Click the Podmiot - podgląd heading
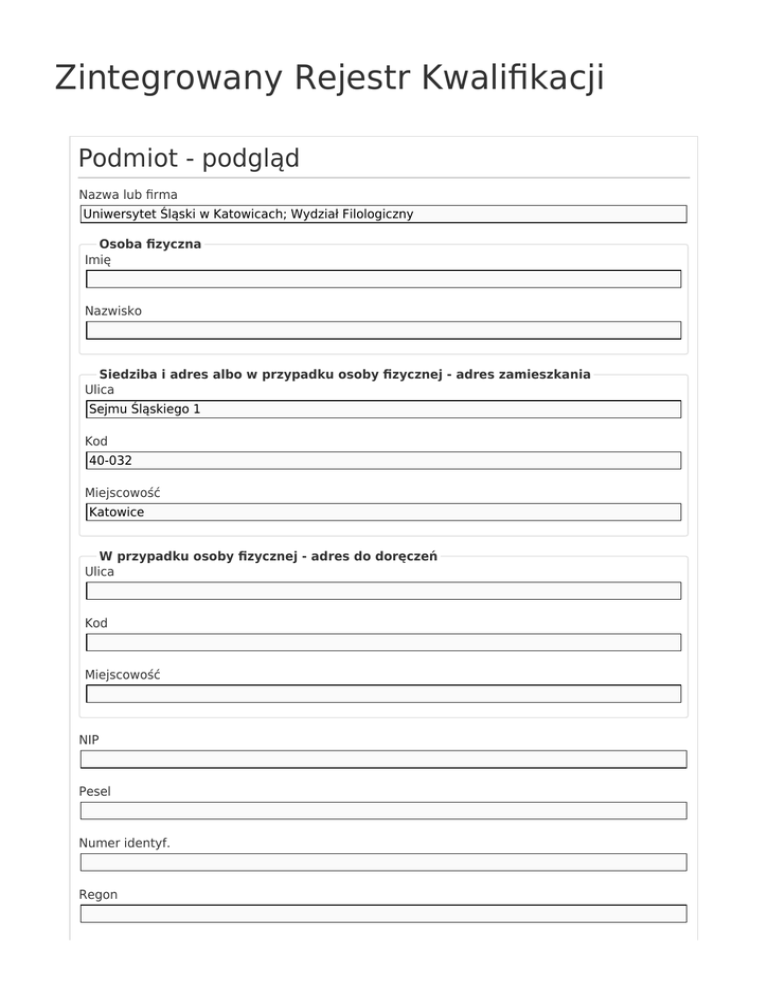 coord(188,158)
